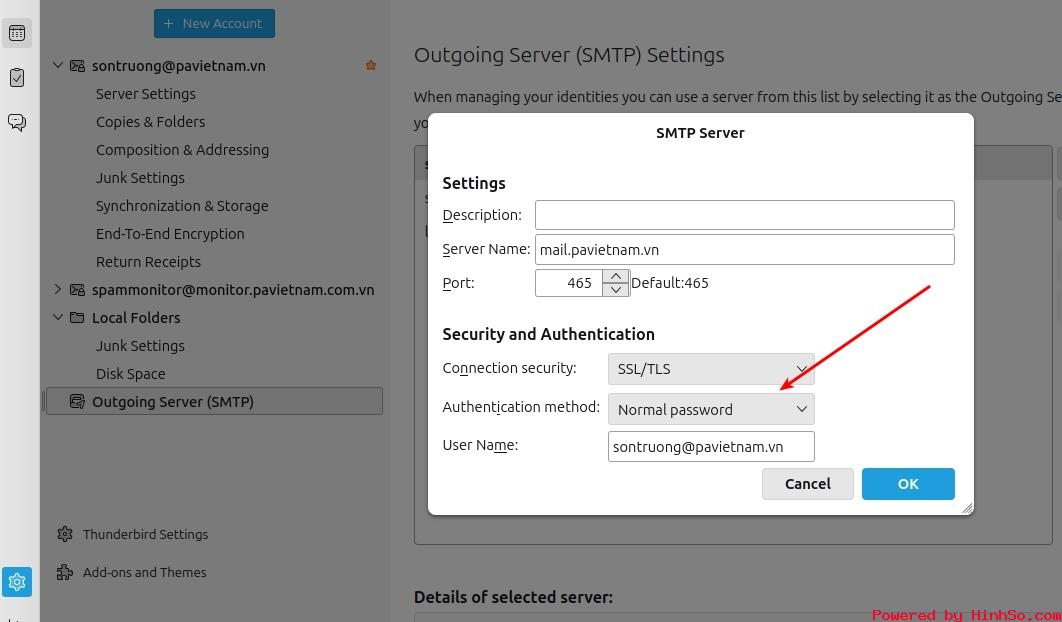Open the Connection security dropdown

tap(711, 369)
